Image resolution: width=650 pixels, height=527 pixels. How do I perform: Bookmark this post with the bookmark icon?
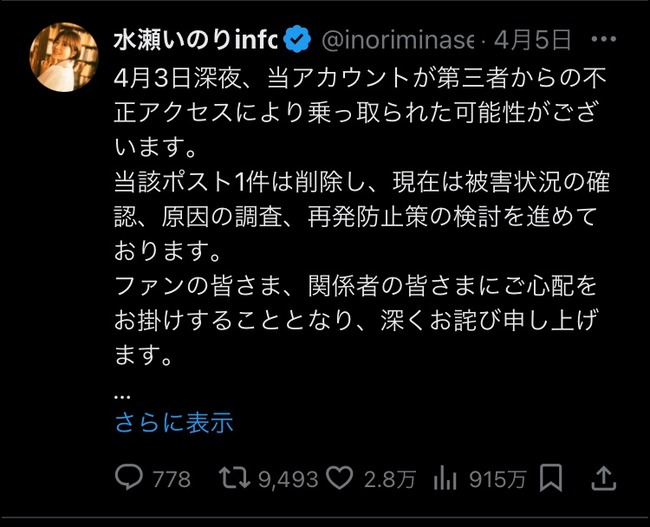(551, 478)
